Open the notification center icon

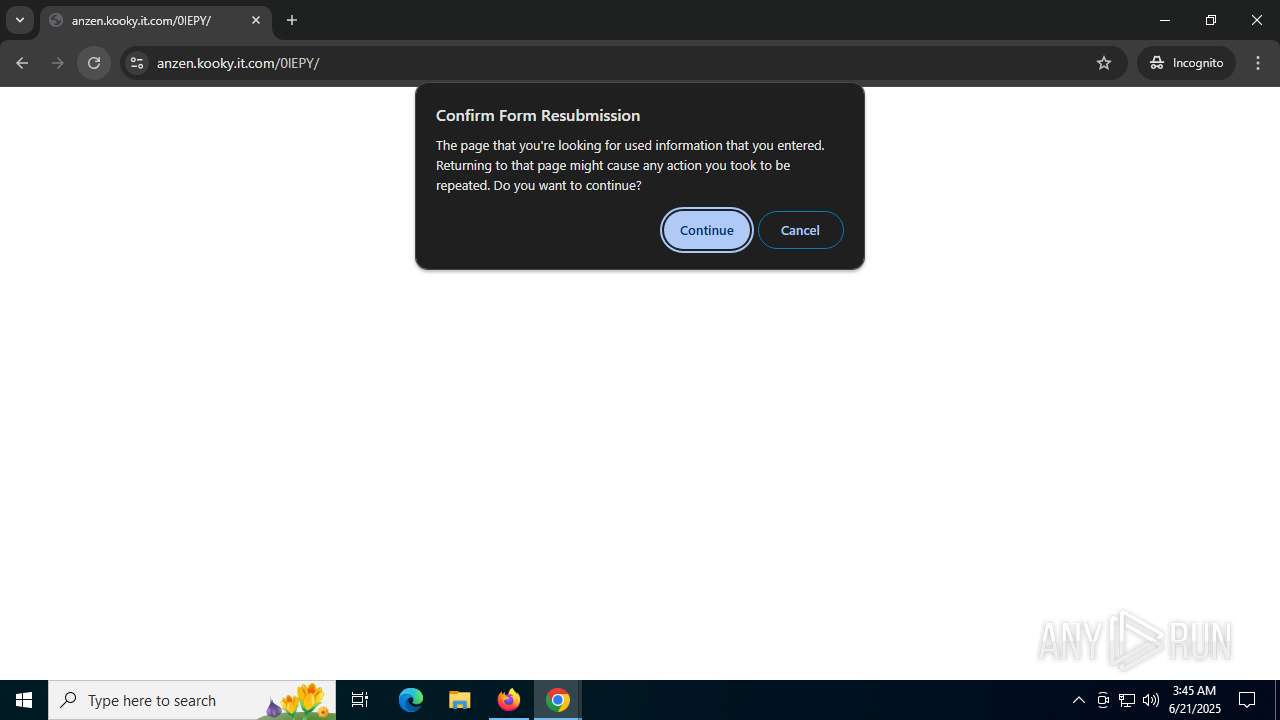coord(1247,700)
